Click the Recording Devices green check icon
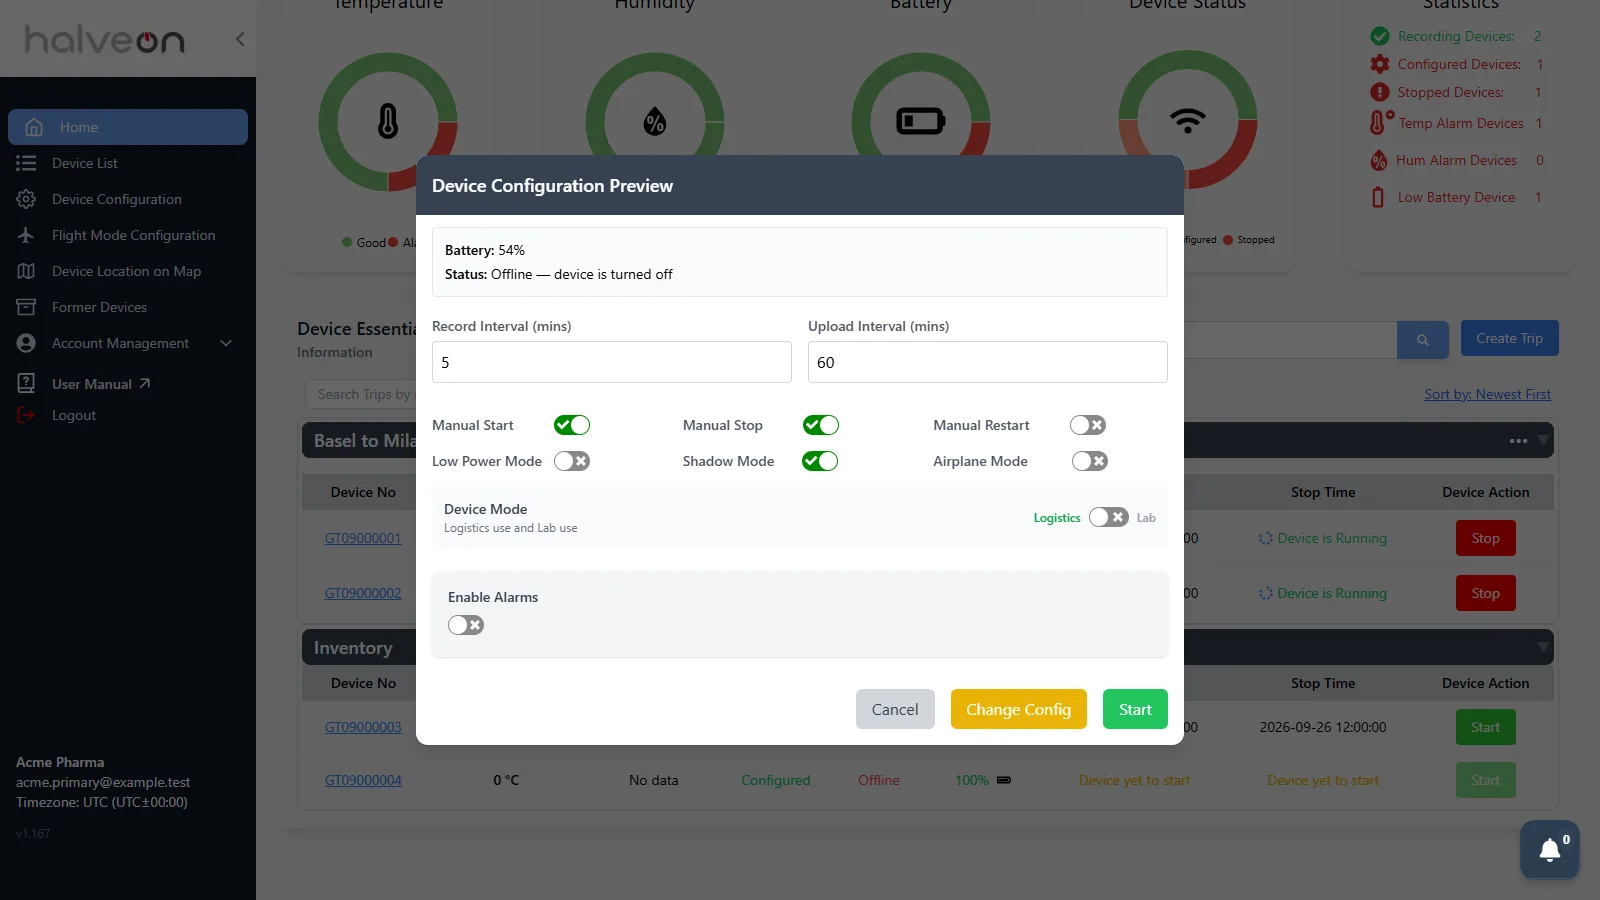The height and width of the screenshot is (900, 1600). click(x=1380, y=36)
